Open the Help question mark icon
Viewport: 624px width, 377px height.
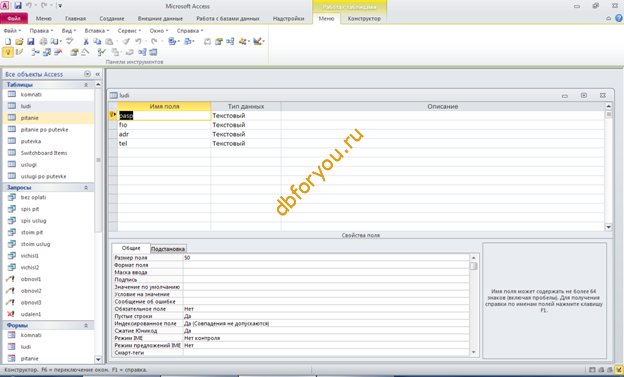(618, 18)
